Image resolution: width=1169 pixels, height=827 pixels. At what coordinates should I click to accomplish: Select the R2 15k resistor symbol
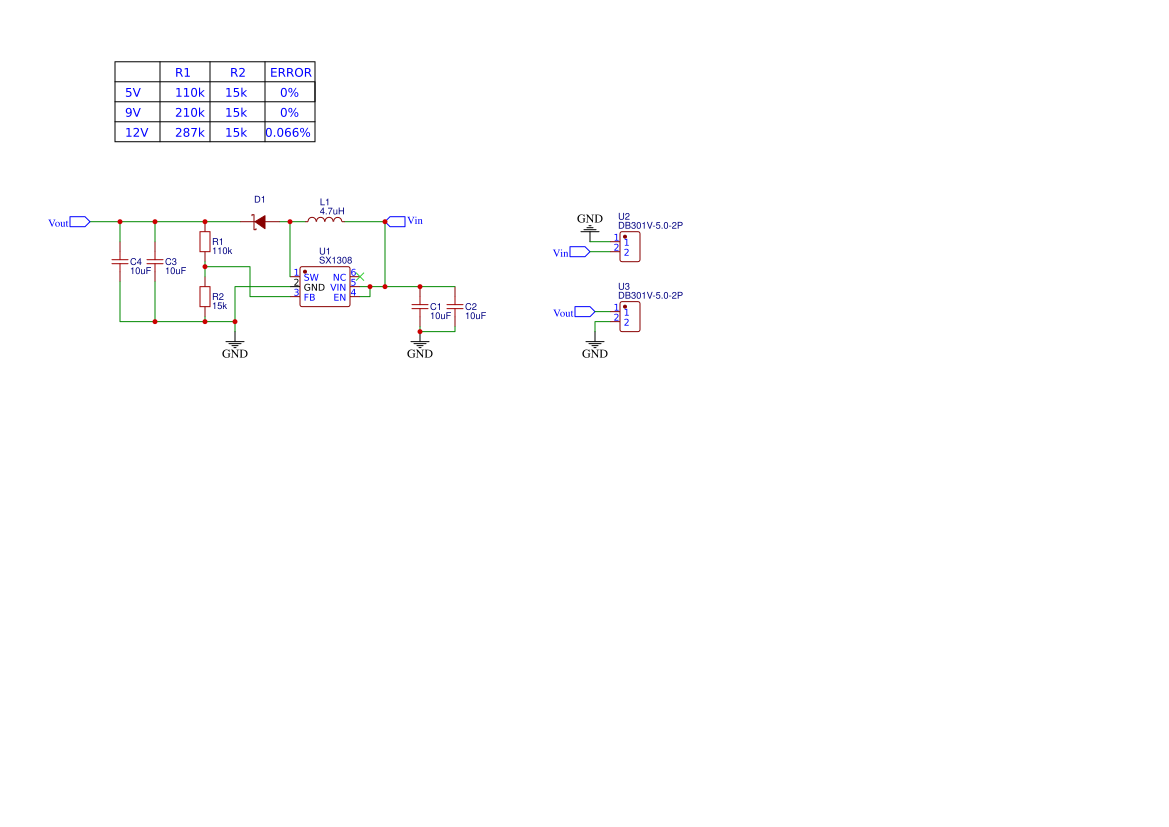[205, 297]
